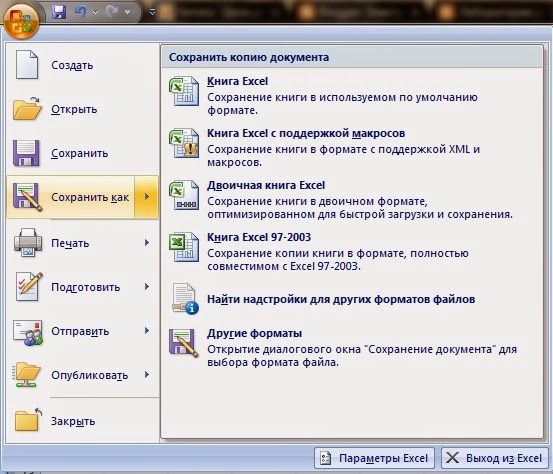553x474 pixels.
Task: Click the Выход из Excel button
Action: (x=495, y=458)
